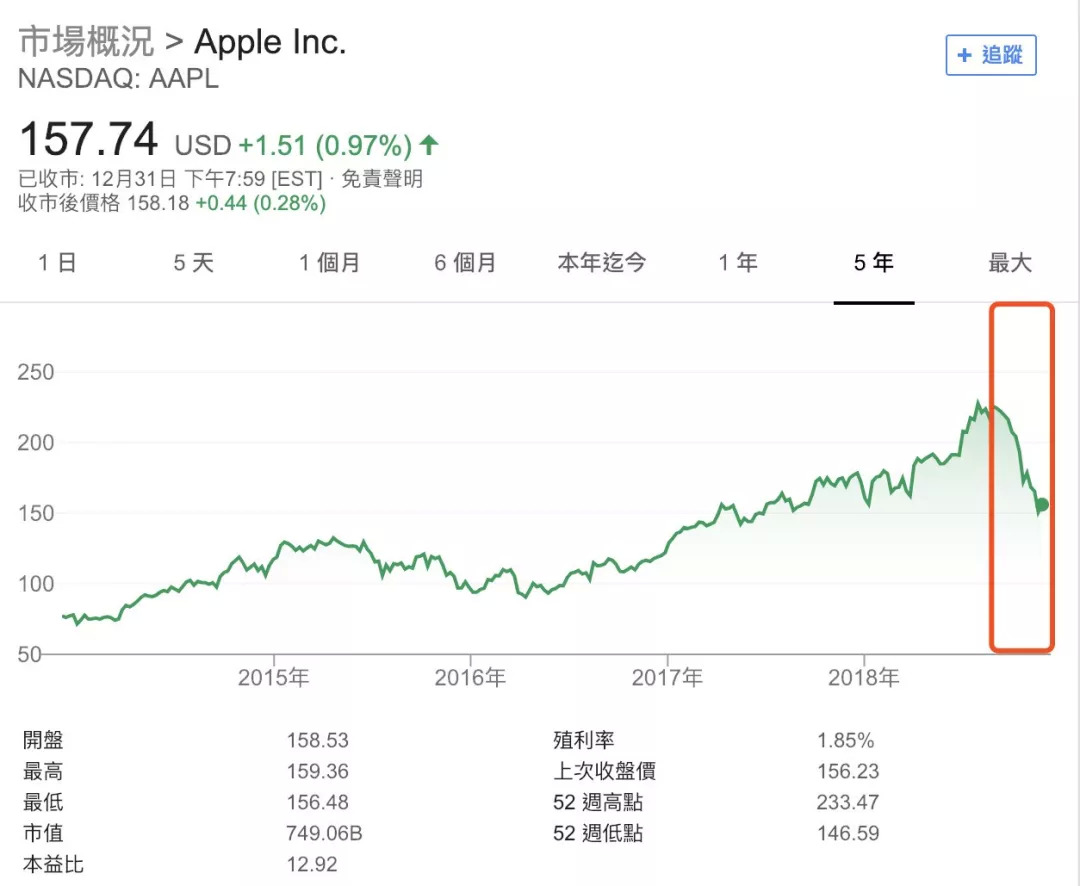Click the 市值 749.06B value
The height and width of the screenshot is (886, 1080).
[x=325, y=833]
